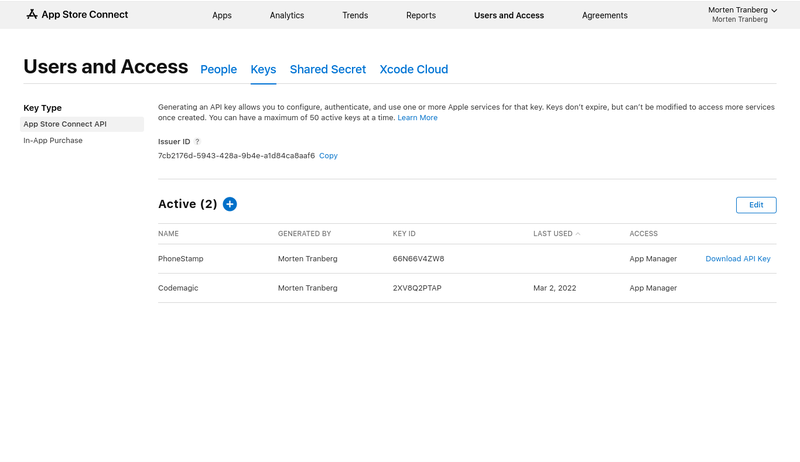The width and height of the screenshot is (800, 462).
Task: Copy the Issuer ID
Action: click(328, 156)
